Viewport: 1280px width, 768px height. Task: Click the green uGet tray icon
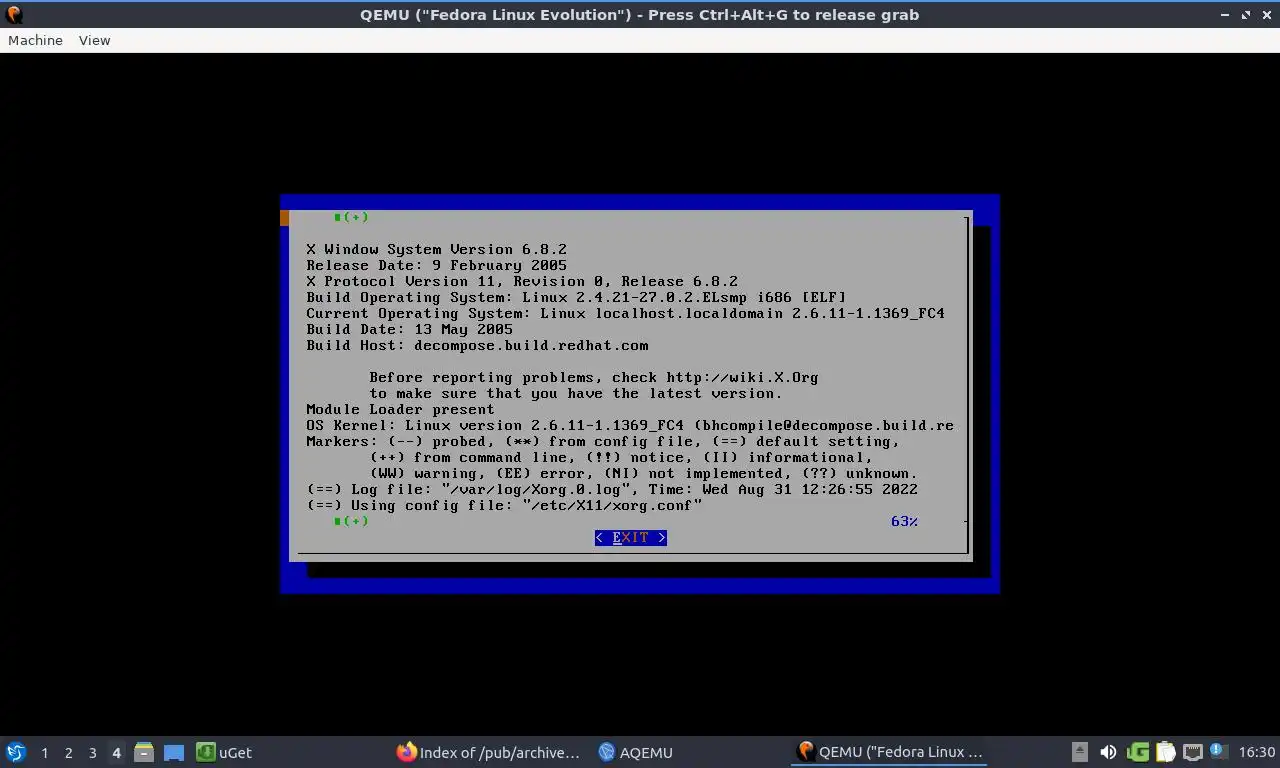[x=1138, y=752]
